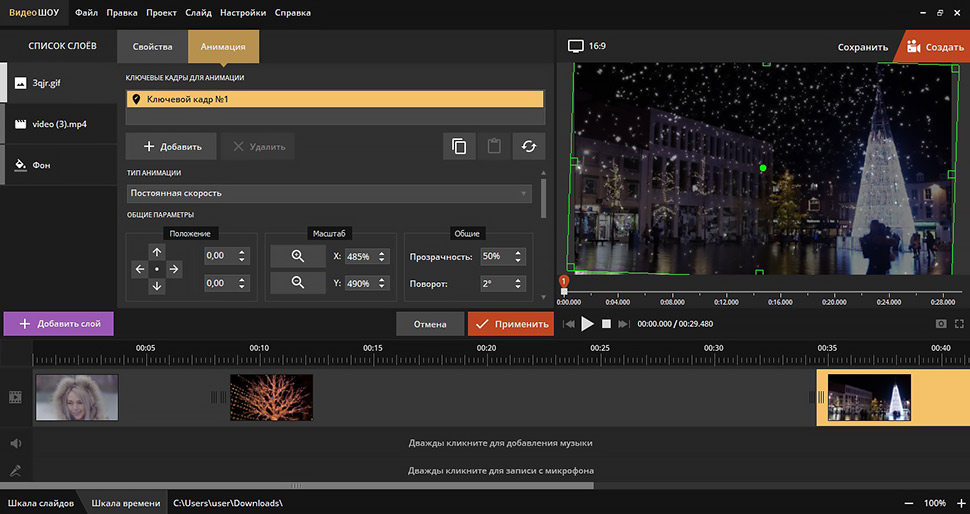Open the Настройки menu
This screenshot has height=514, width=970.
pyautogui.click(x=243, y=12)
